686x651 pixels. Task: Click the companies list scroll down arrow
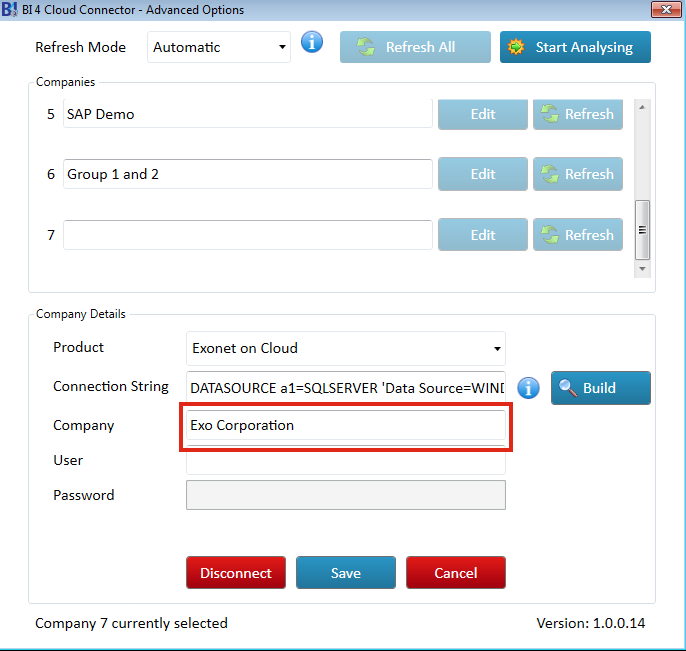point(642,269)
